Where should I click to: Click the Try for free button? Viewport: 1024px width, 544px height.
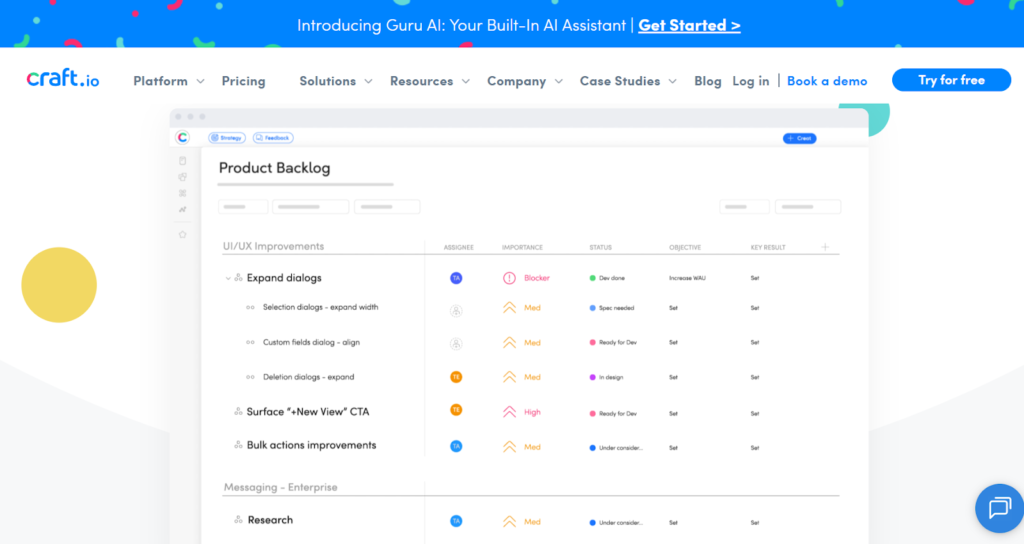951,80
